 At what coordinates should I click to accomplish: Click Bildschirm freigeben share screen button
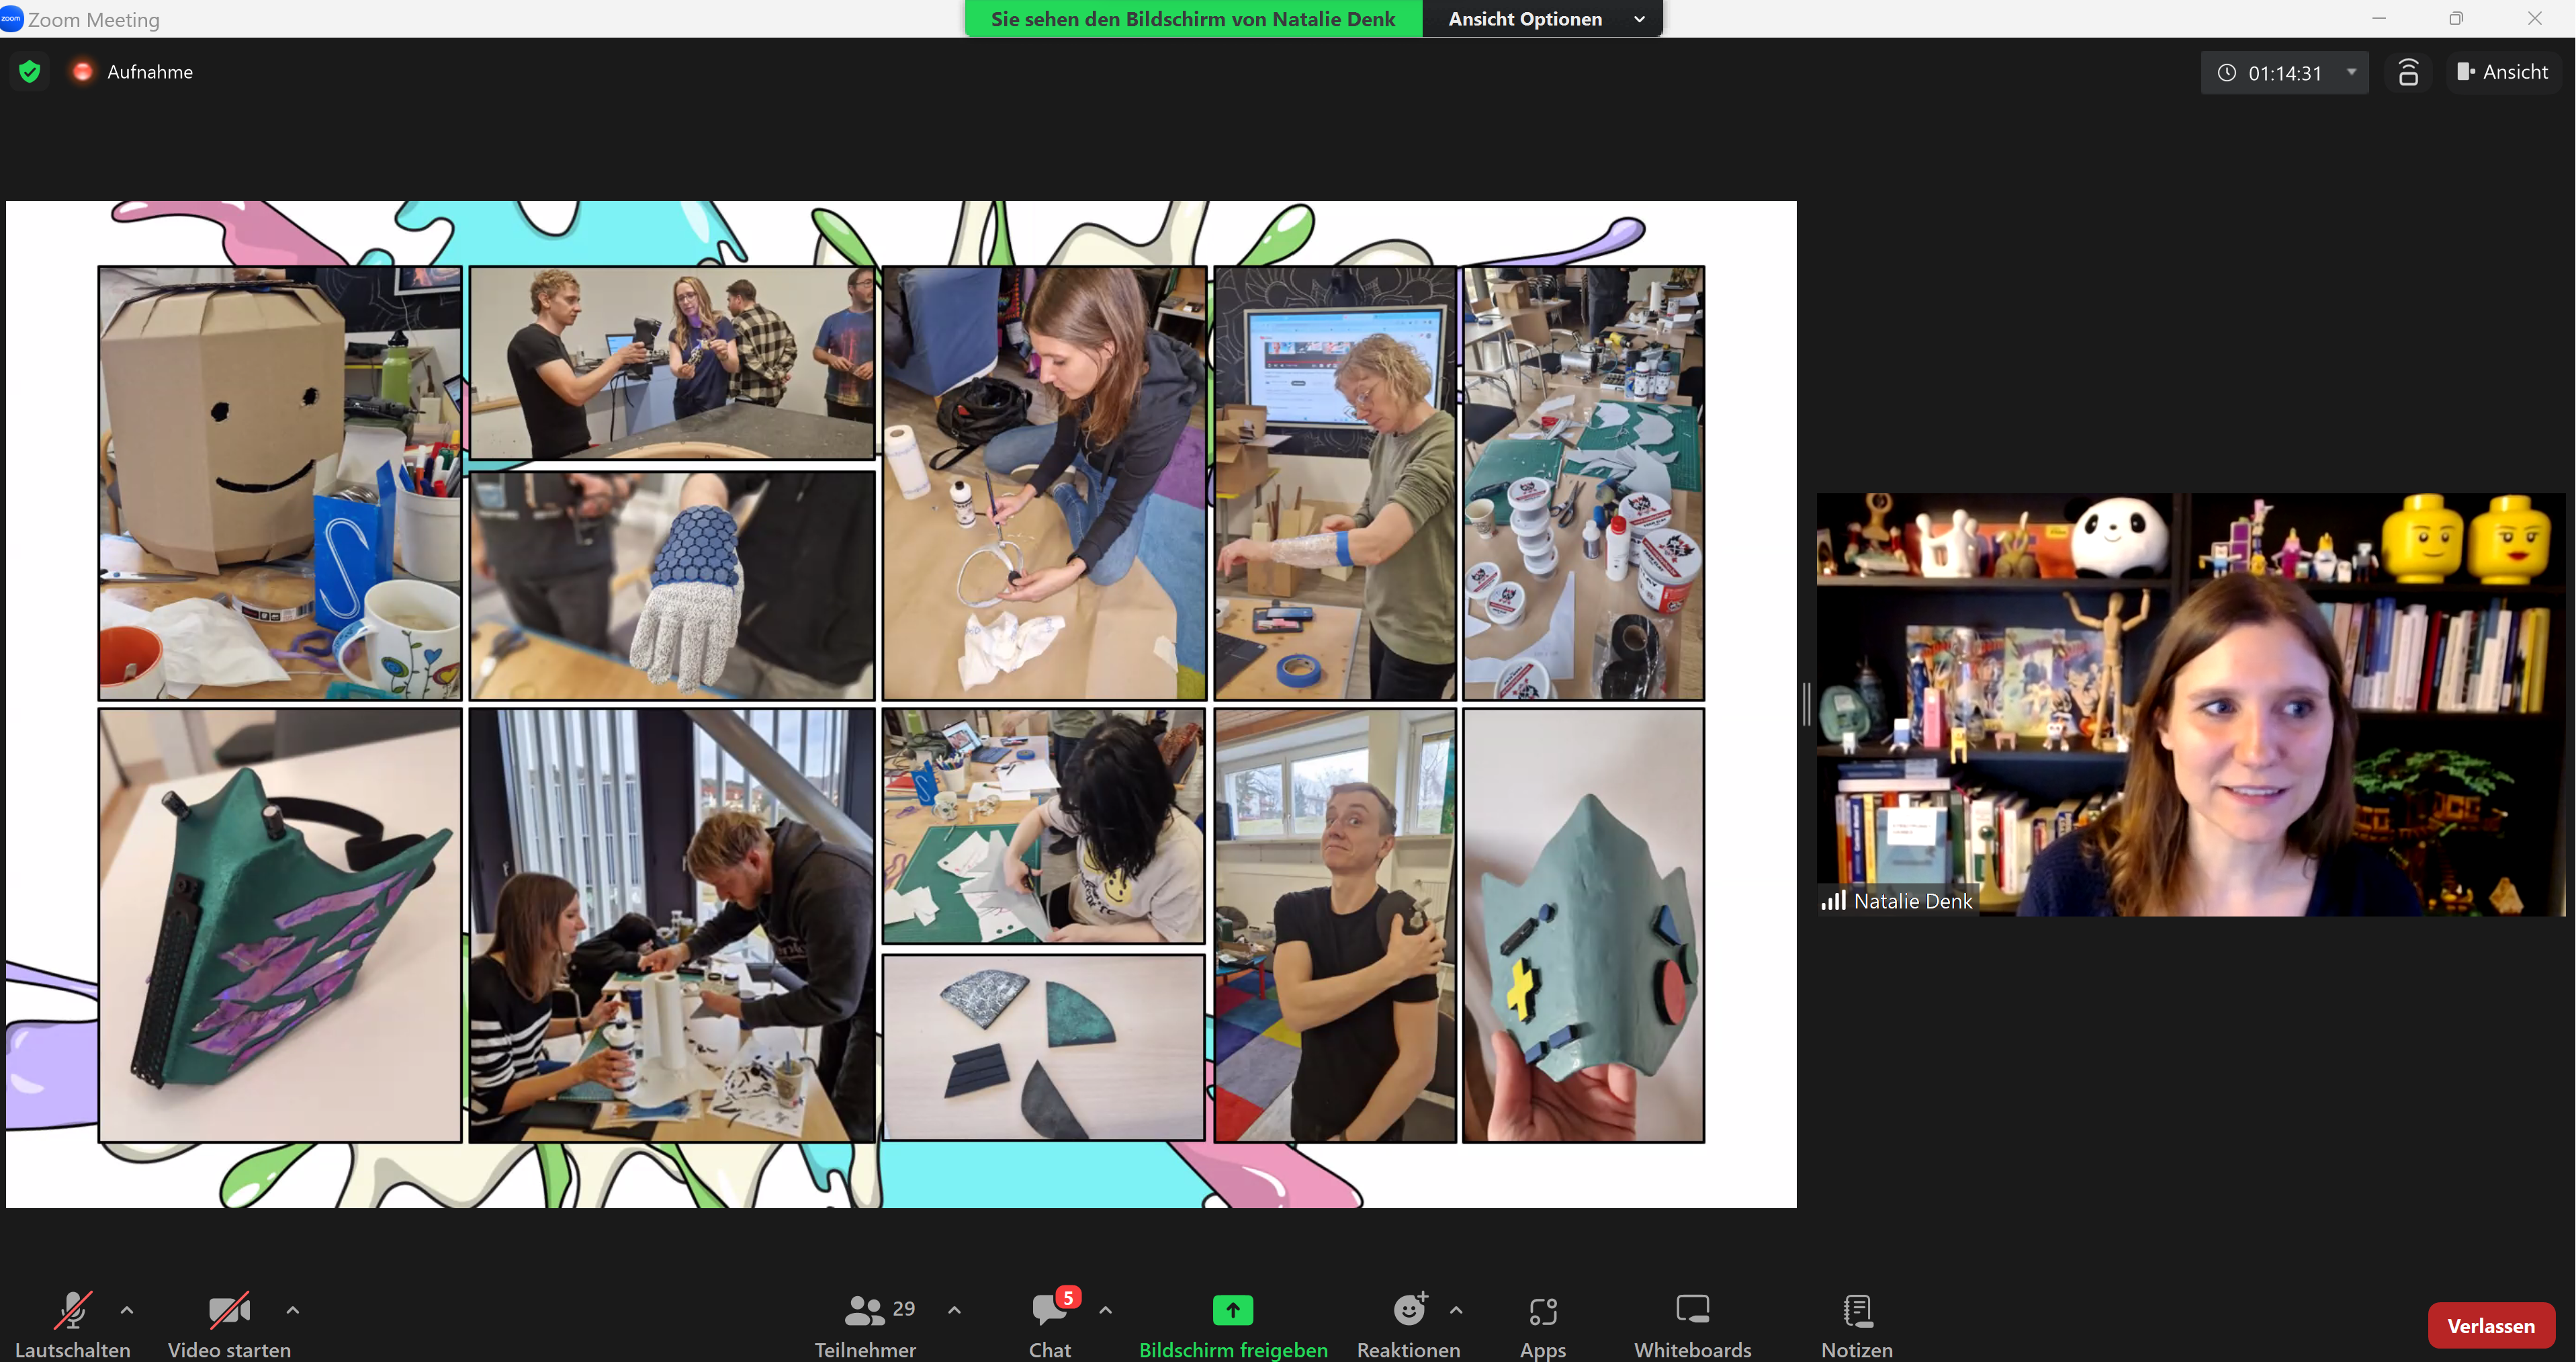(x=1233, y=1325)
